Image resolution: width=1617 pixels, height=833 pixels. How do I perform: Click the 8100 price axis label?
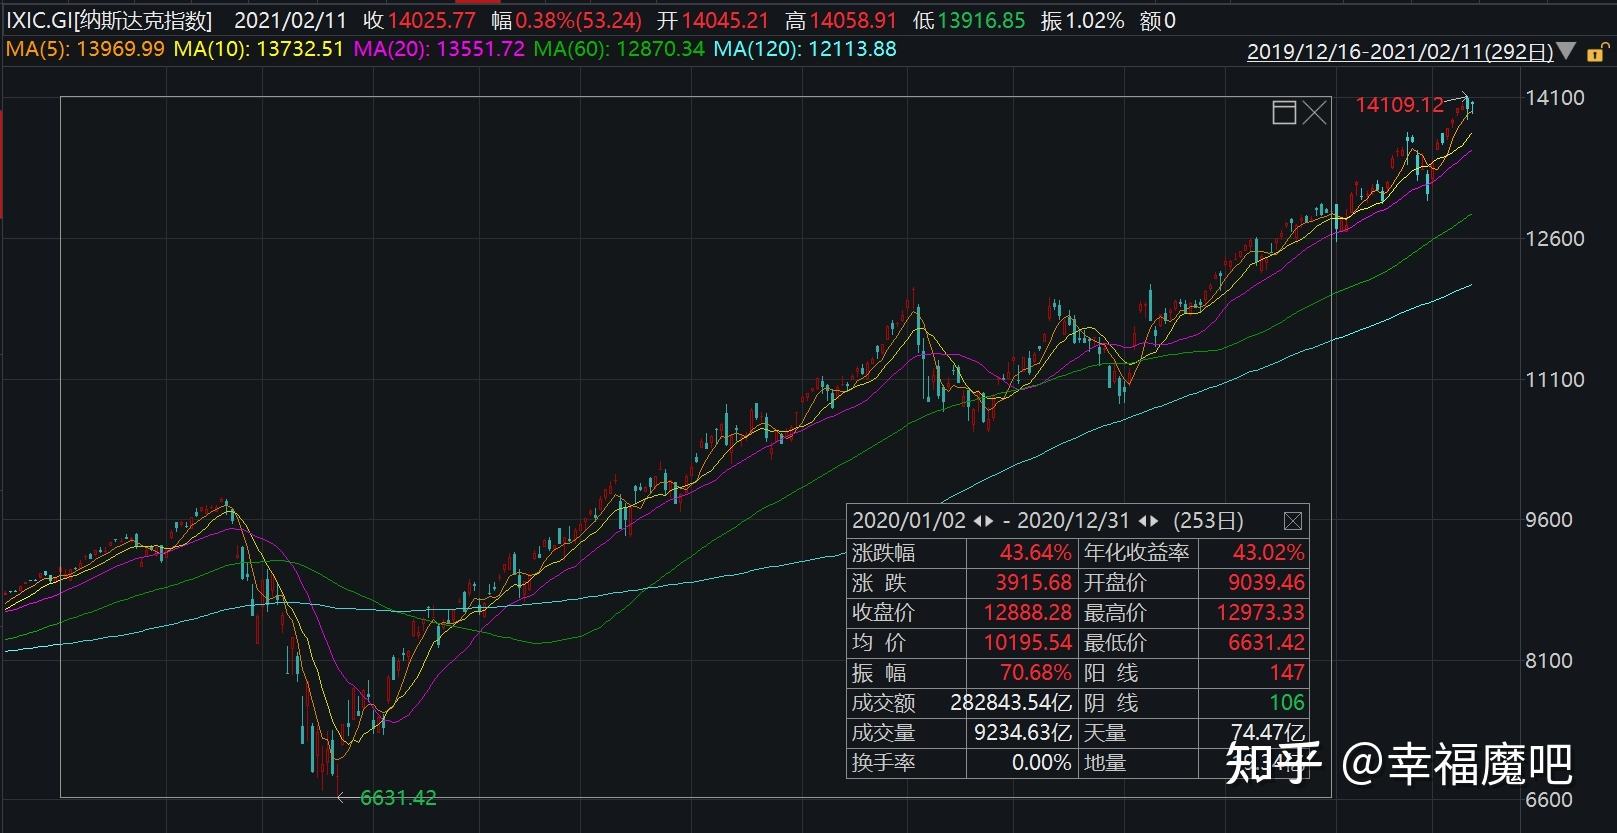[x=1549, y=661]
